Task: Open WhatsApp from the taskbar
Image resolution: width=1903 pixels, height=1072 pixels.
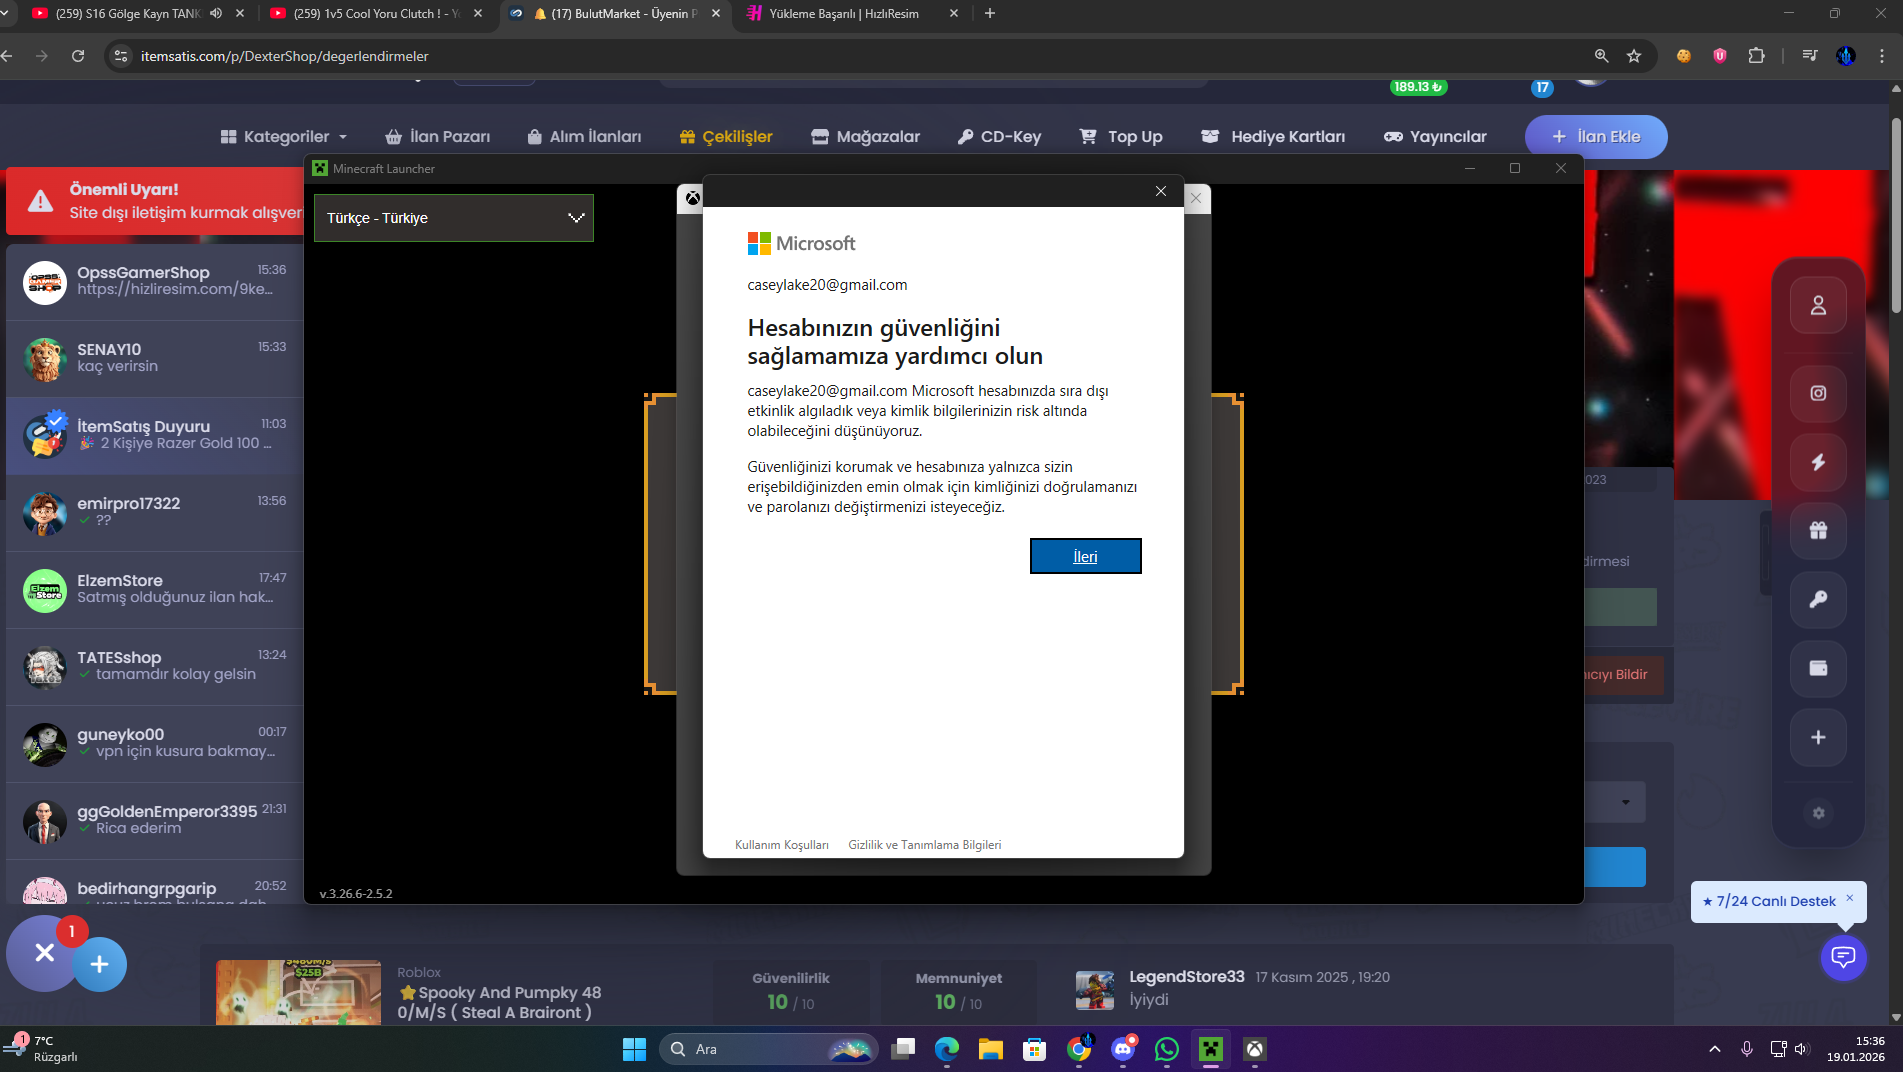Action: pos(1167,1049)
